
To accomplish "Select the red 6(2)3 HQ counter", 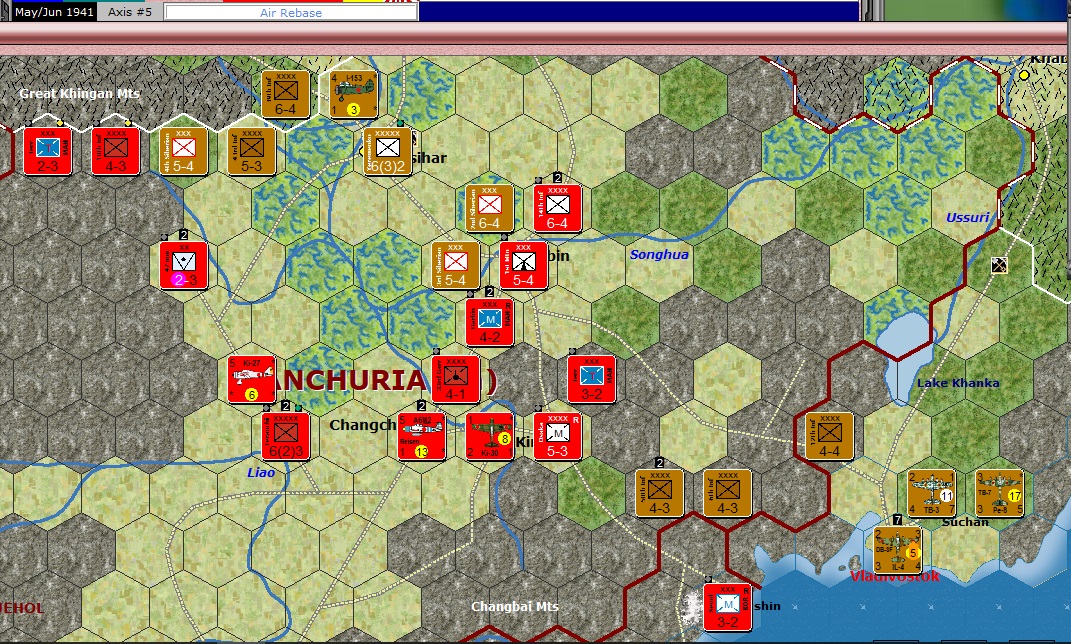I will click(286, 436).
